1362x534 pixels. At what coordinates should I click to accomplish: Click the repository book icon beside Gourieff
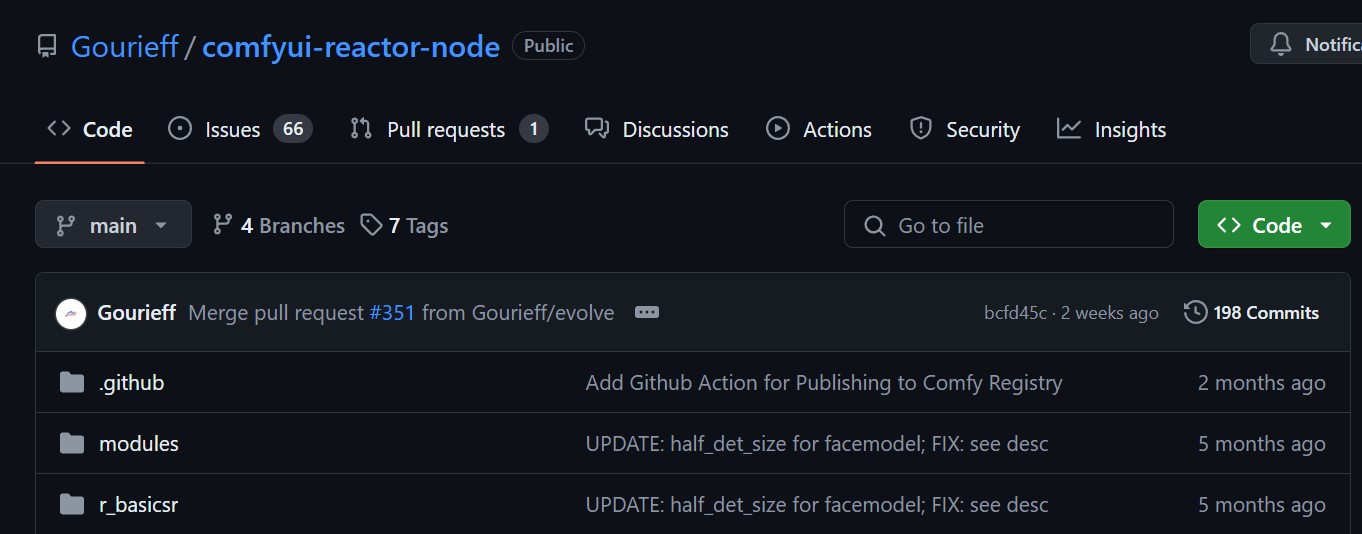coord(47,46)
